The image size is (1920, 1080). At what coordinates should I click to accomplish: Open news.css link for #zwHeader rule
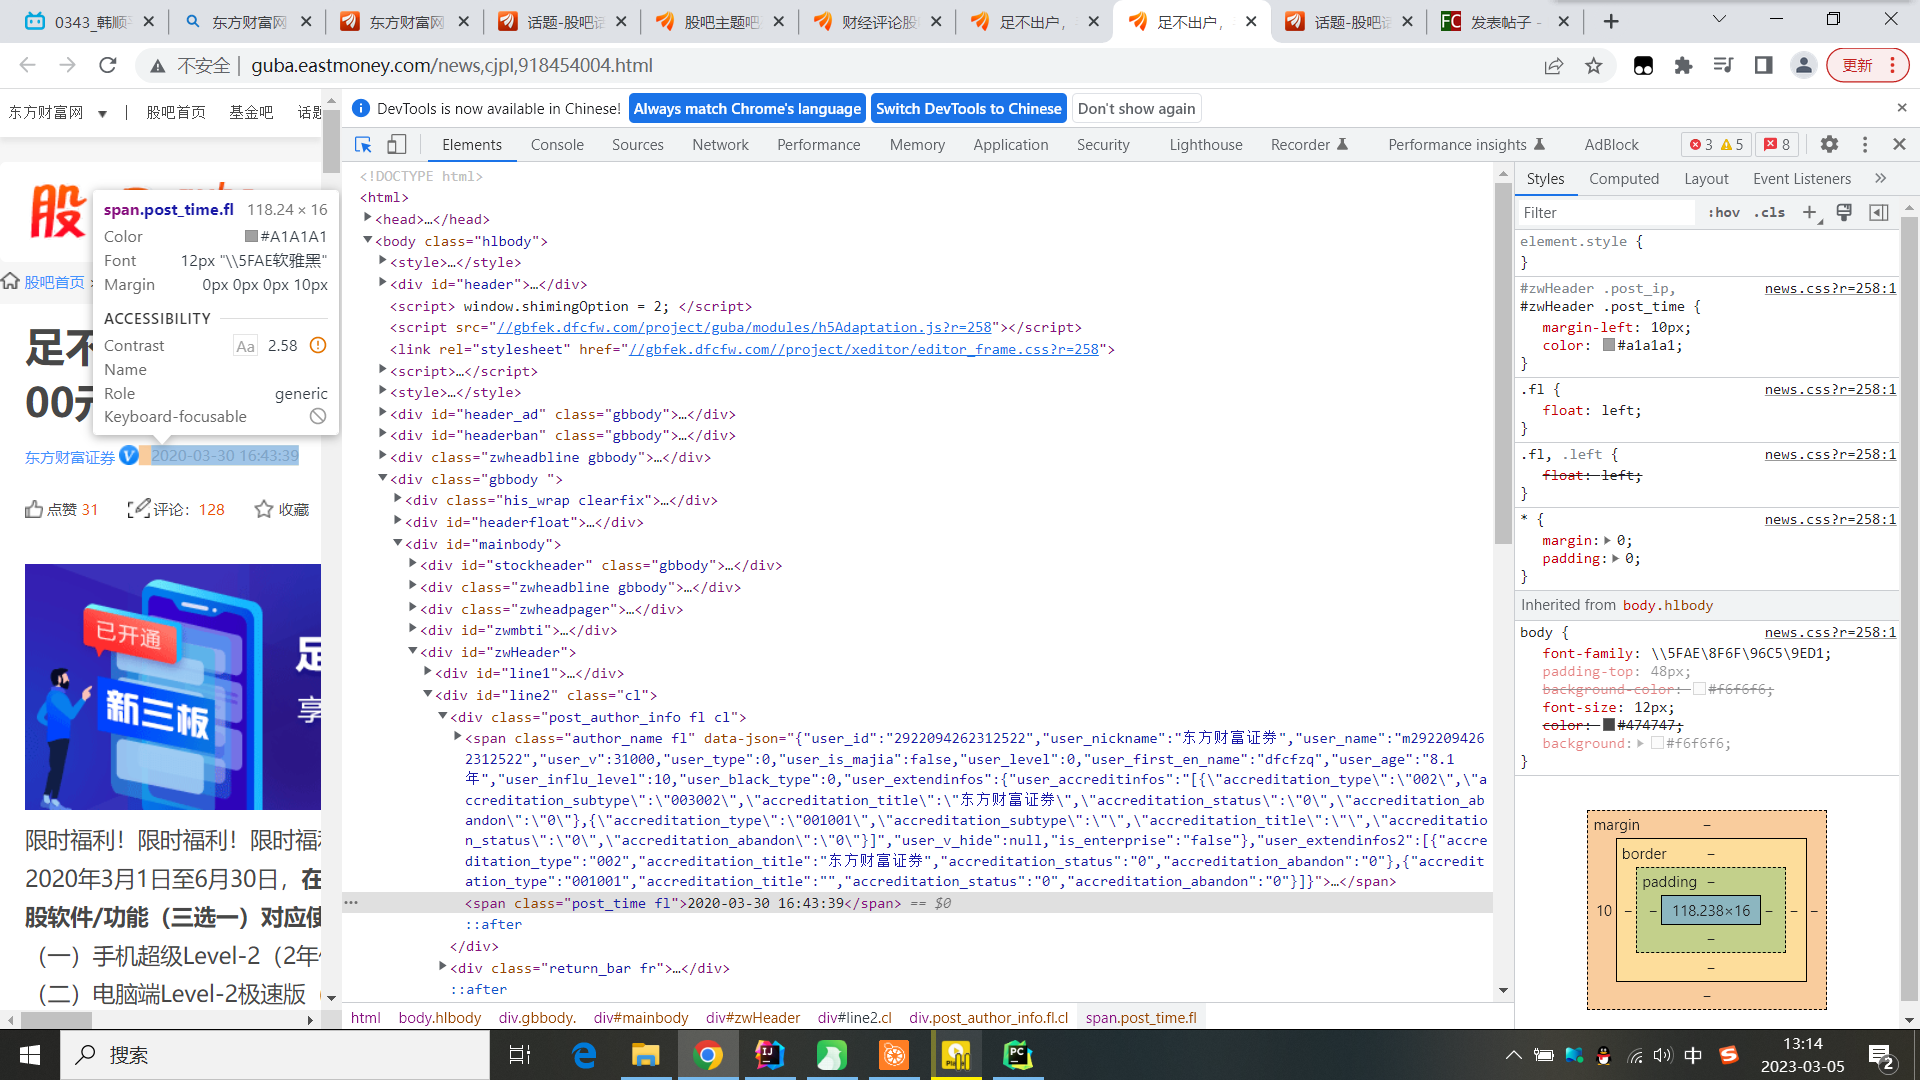pyautogui.click(x=1830, y=288)
